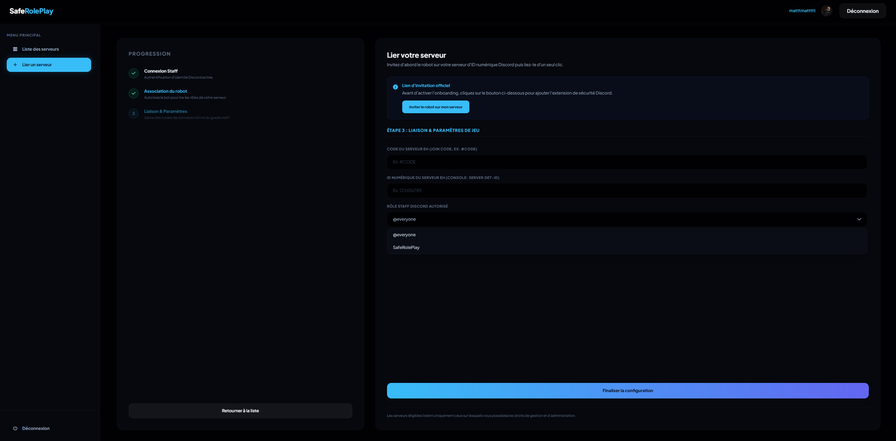Image resolution: width=896 pixels, height=441 pixels.
Task: Click the info icon in invitation banner
Action: (395, 87)
